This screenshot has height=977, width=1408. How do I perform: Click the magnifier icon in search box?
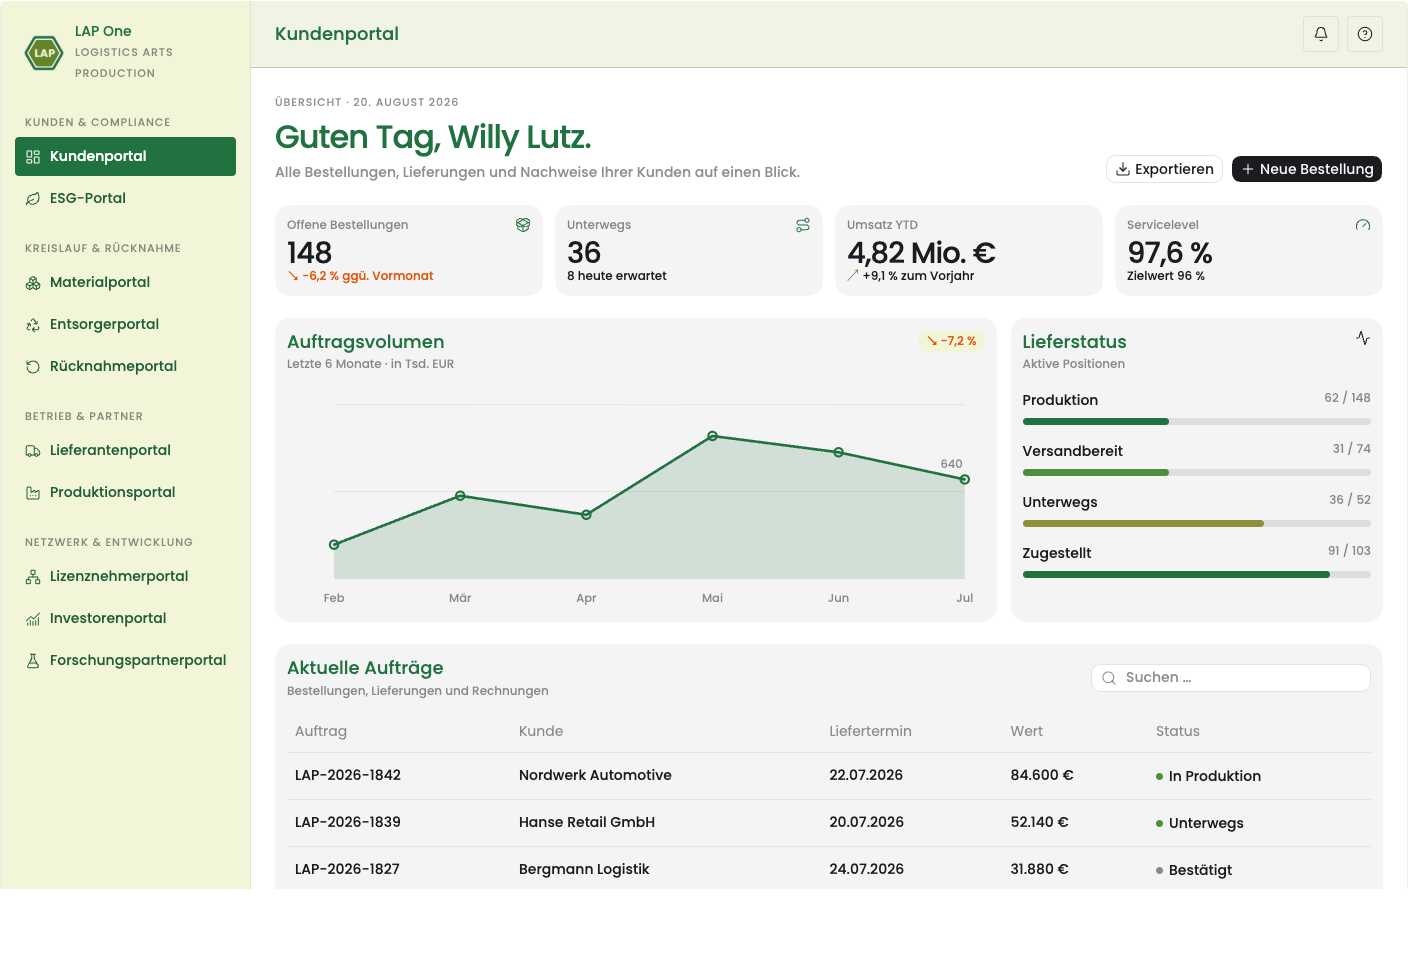coord(1109,678)
